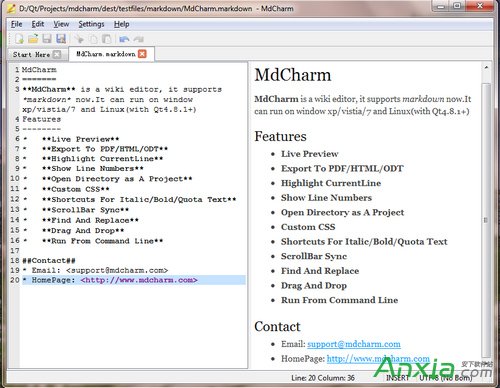The width and height of the screenshot is (500, 388).
Task: Click the preview scrollbar up arrow
Action: click(x=486, y=67)
